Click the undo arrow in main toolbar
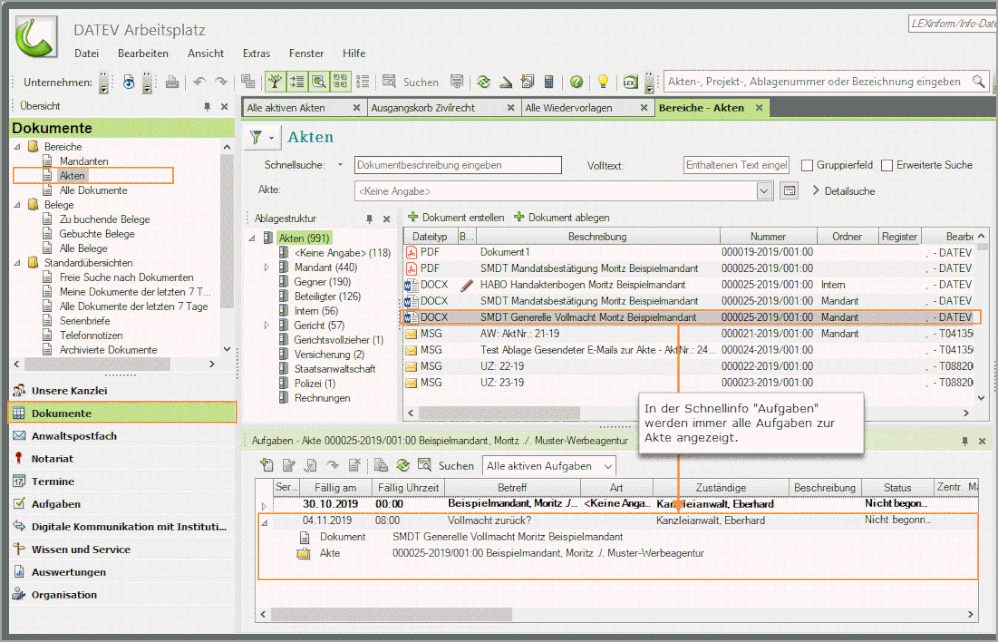The height and width of the screenshot is (642, 998). [200, 82]
